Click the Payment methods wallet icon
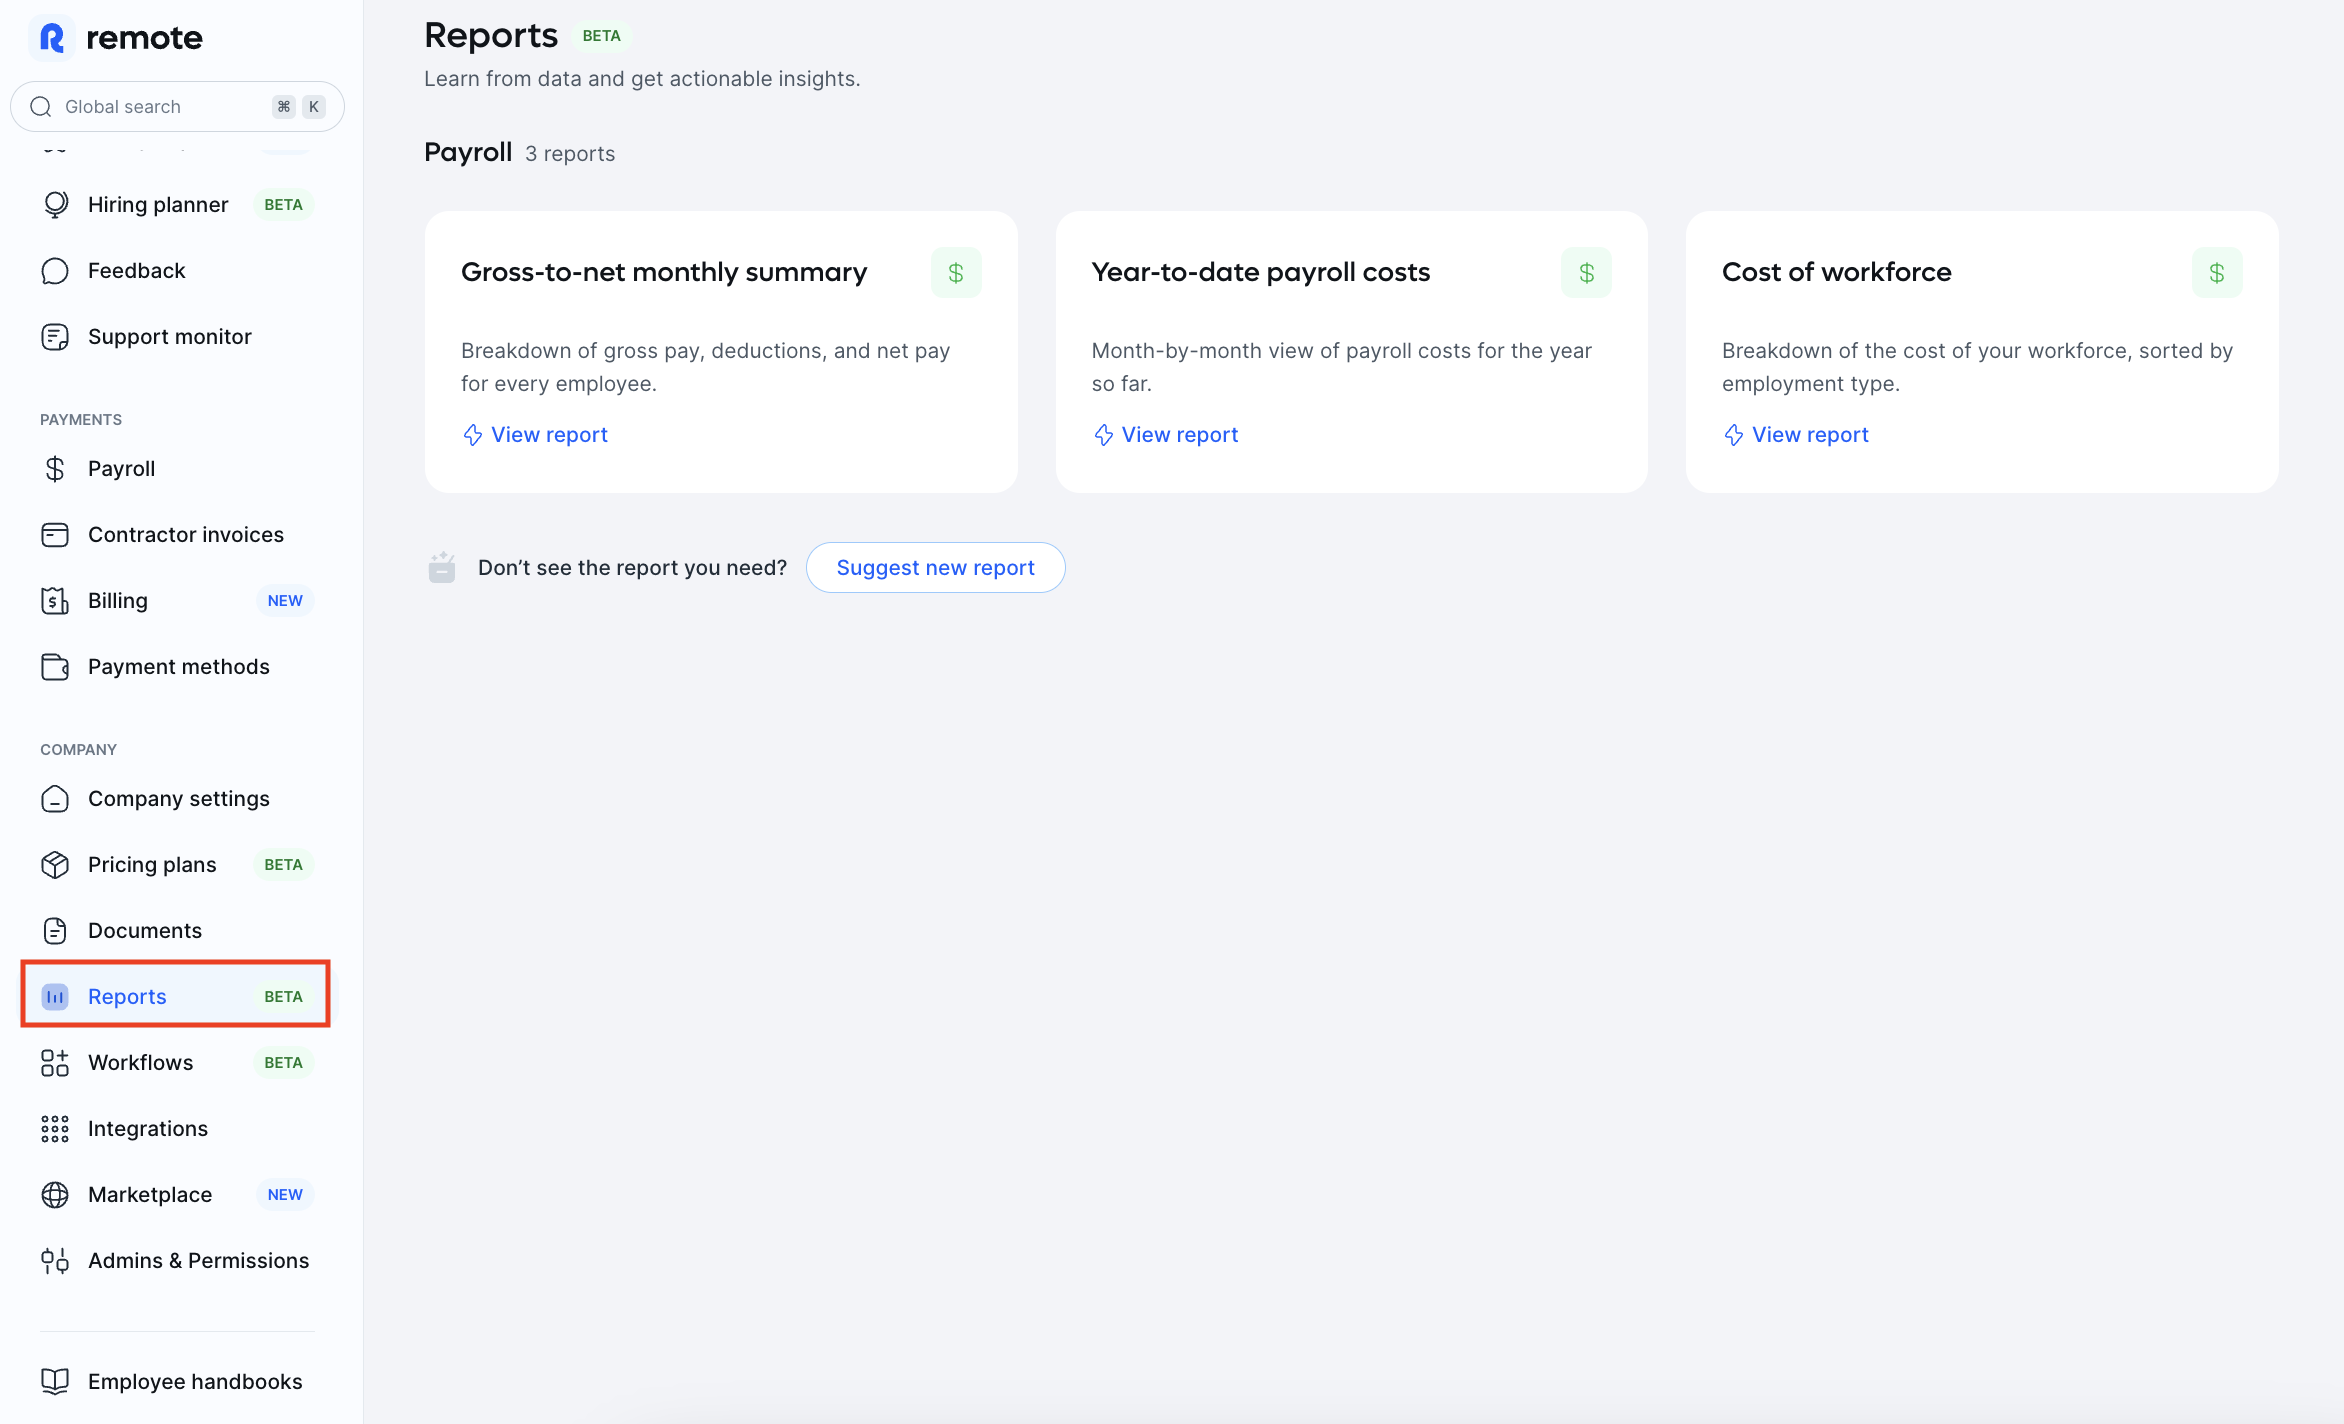This screenshot has height=1424, width=2344. 55,667
